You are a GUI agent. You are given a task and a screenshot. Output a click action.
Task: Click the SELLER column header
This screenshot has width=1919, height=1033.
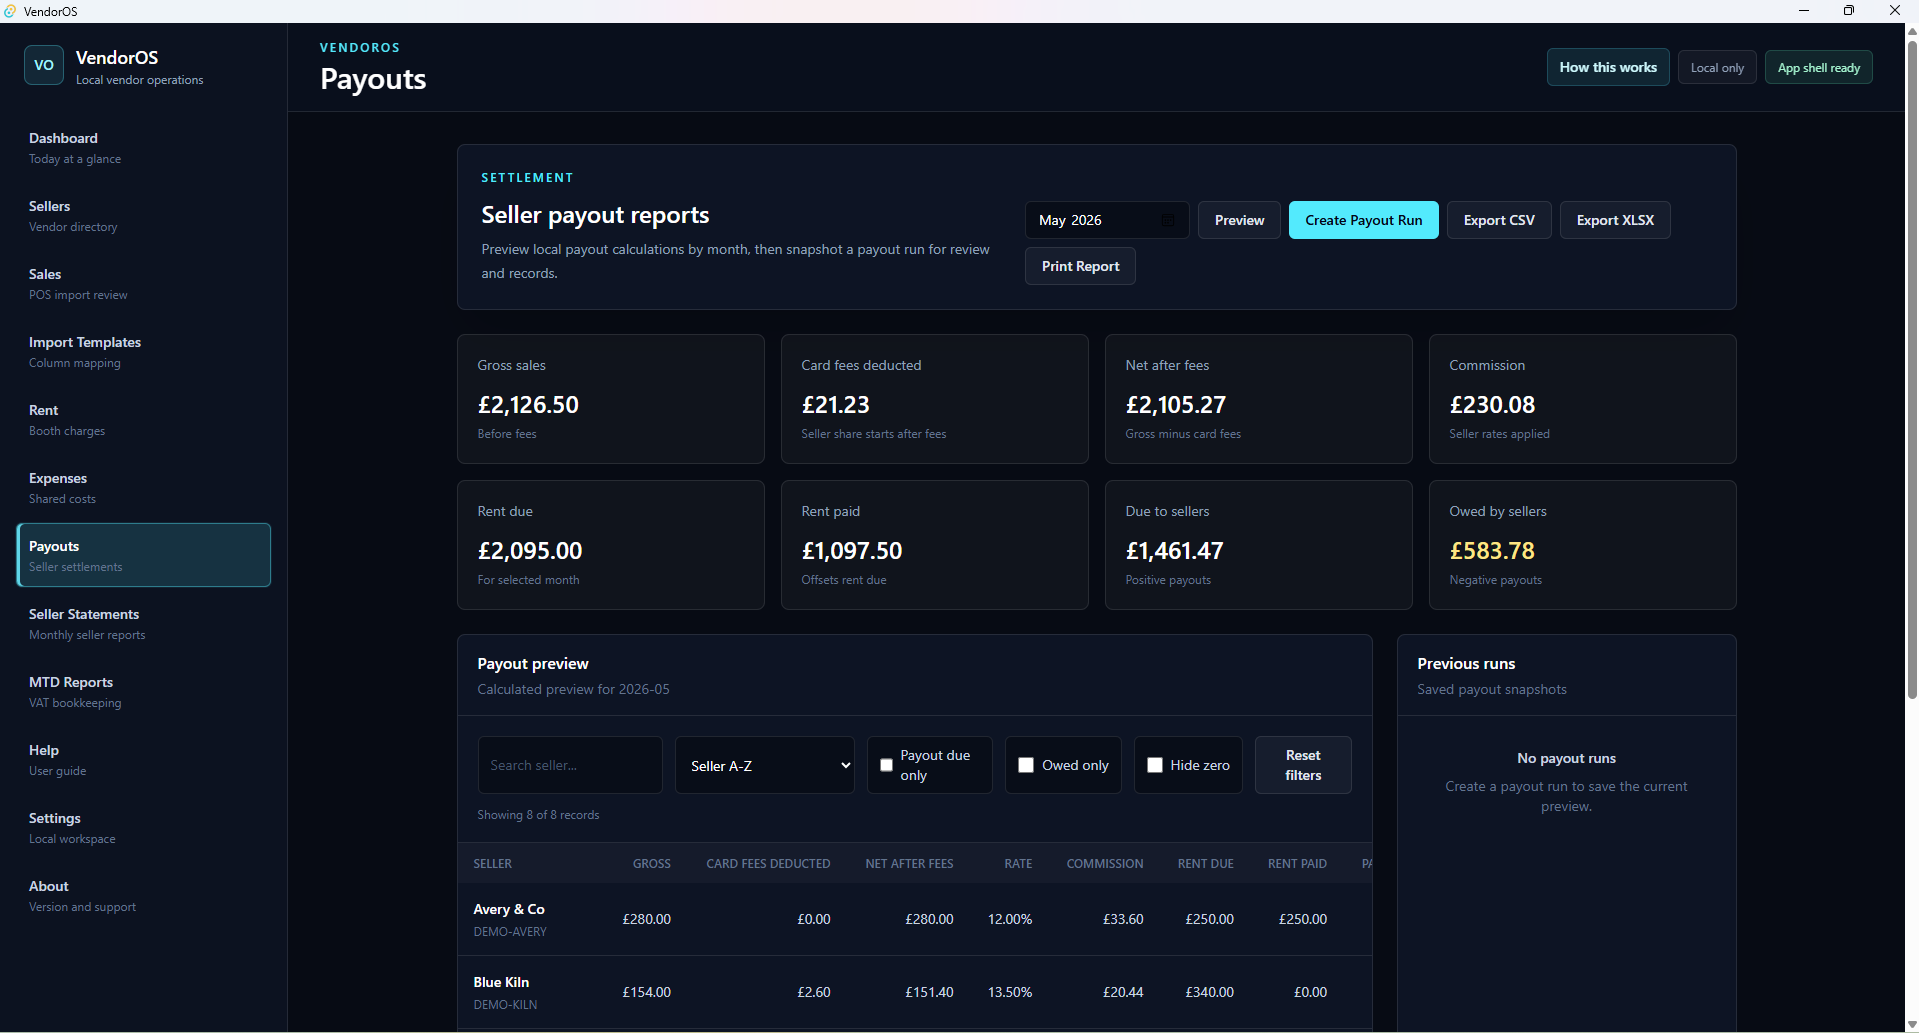point(492,863)
